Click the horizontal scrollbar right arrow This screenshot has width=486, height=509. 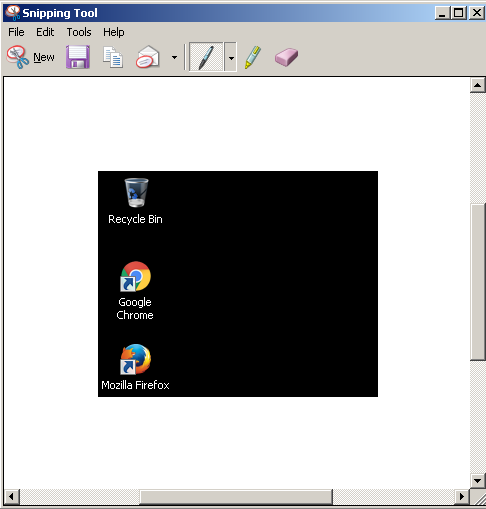pos(462,496)
